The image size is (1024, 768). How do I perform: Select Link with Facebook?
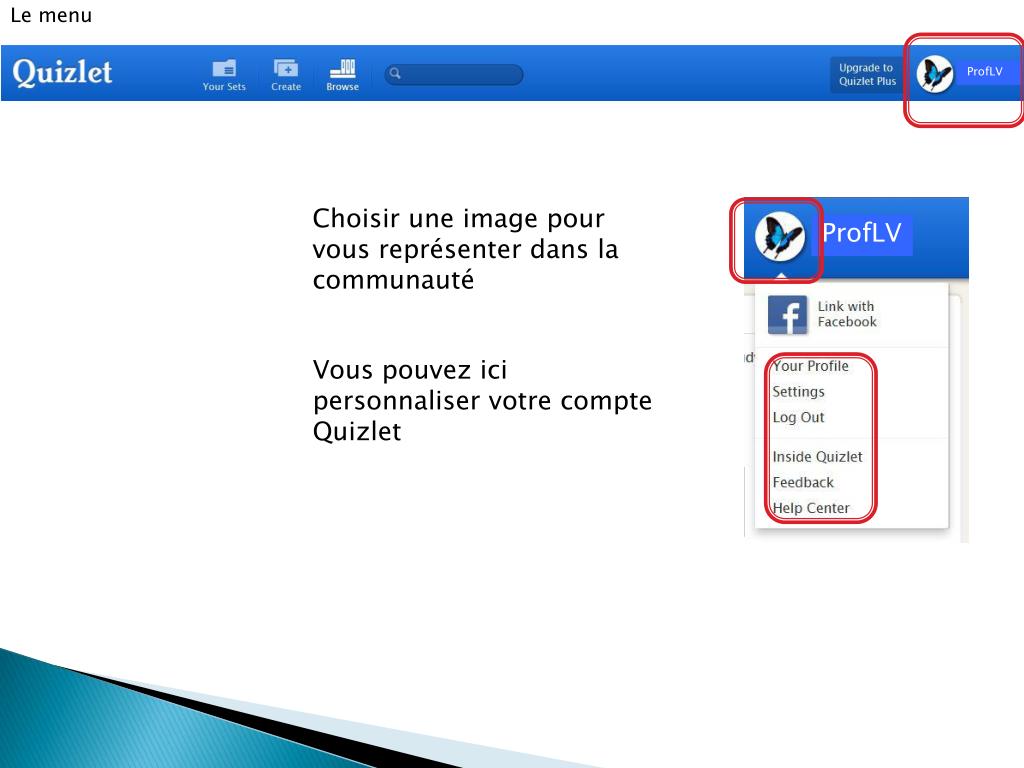[x=846, y=314]
